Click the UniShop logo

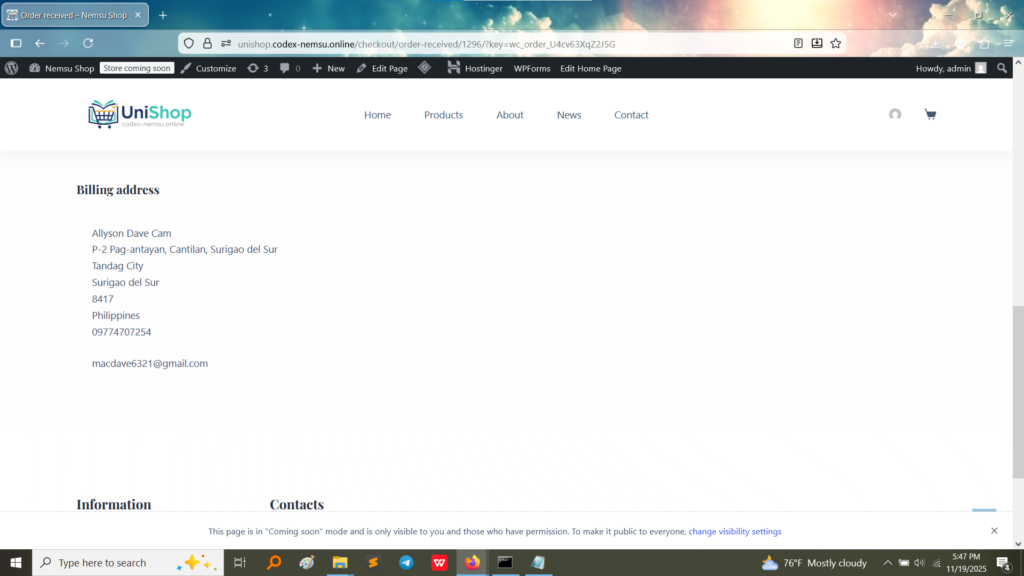point(140,115)
